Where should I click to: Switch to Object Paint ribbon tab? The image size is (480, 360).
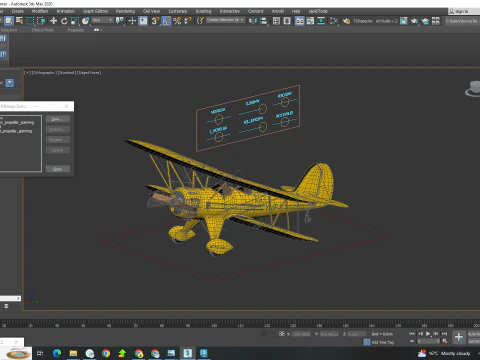42,30
